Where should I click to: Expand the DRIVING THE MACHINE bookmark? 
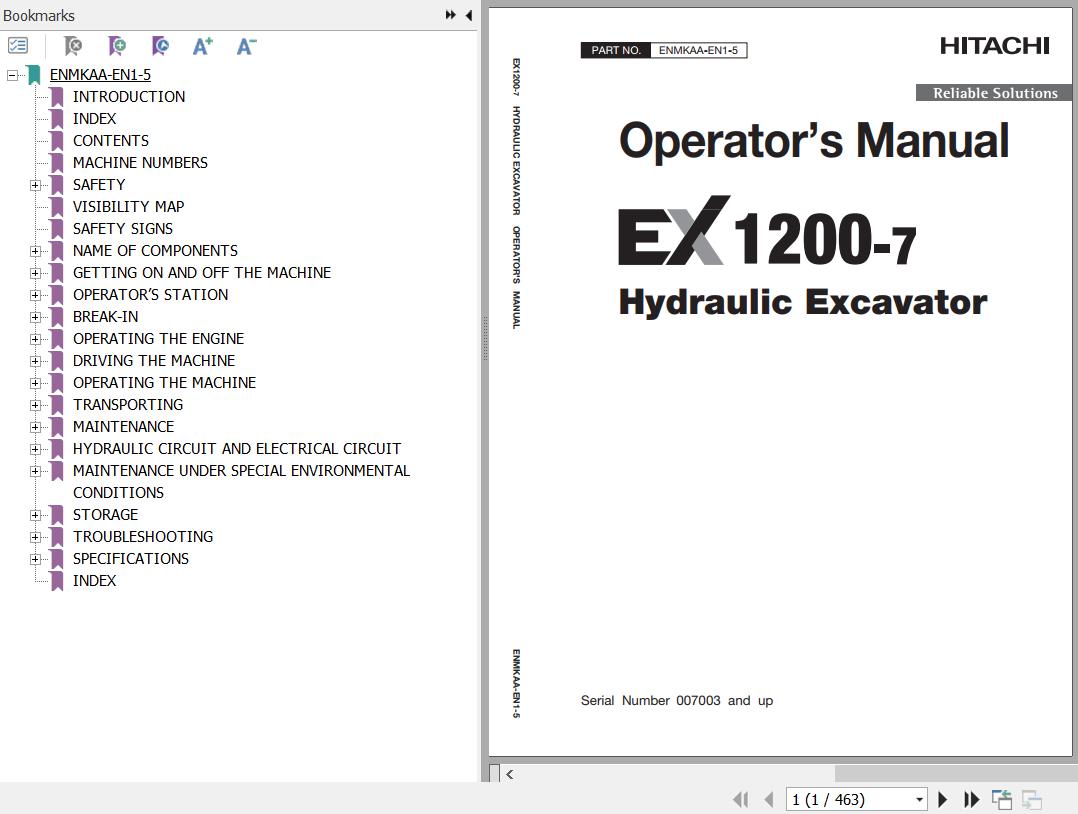(35, 361)
